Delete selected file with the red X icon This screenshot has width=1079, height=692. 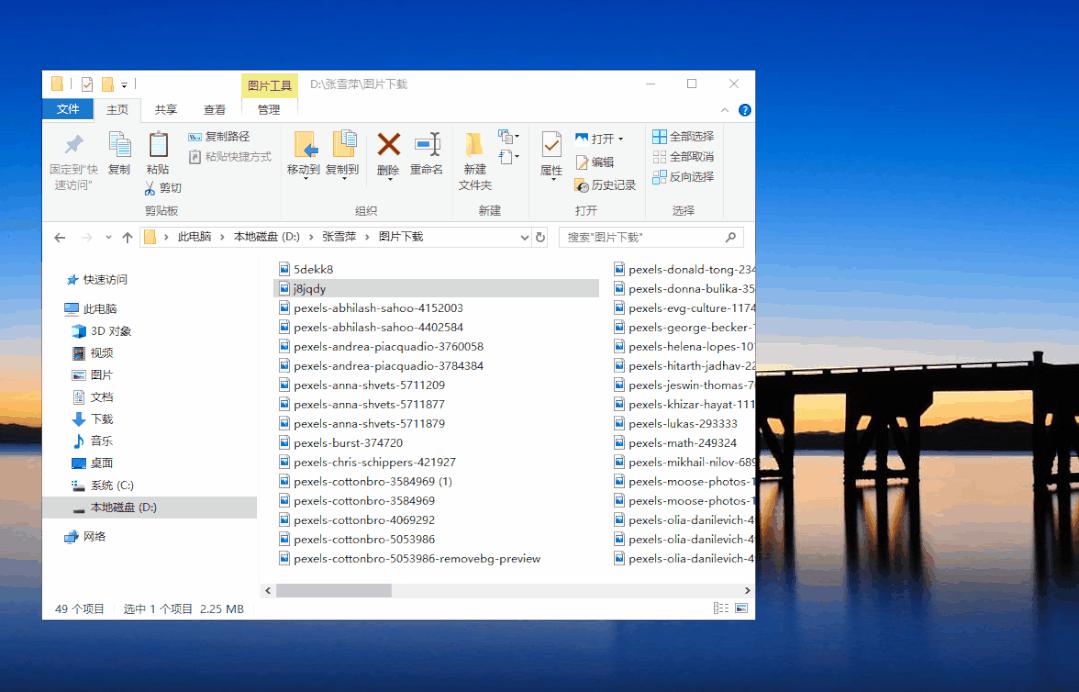[x=388, y=145]
